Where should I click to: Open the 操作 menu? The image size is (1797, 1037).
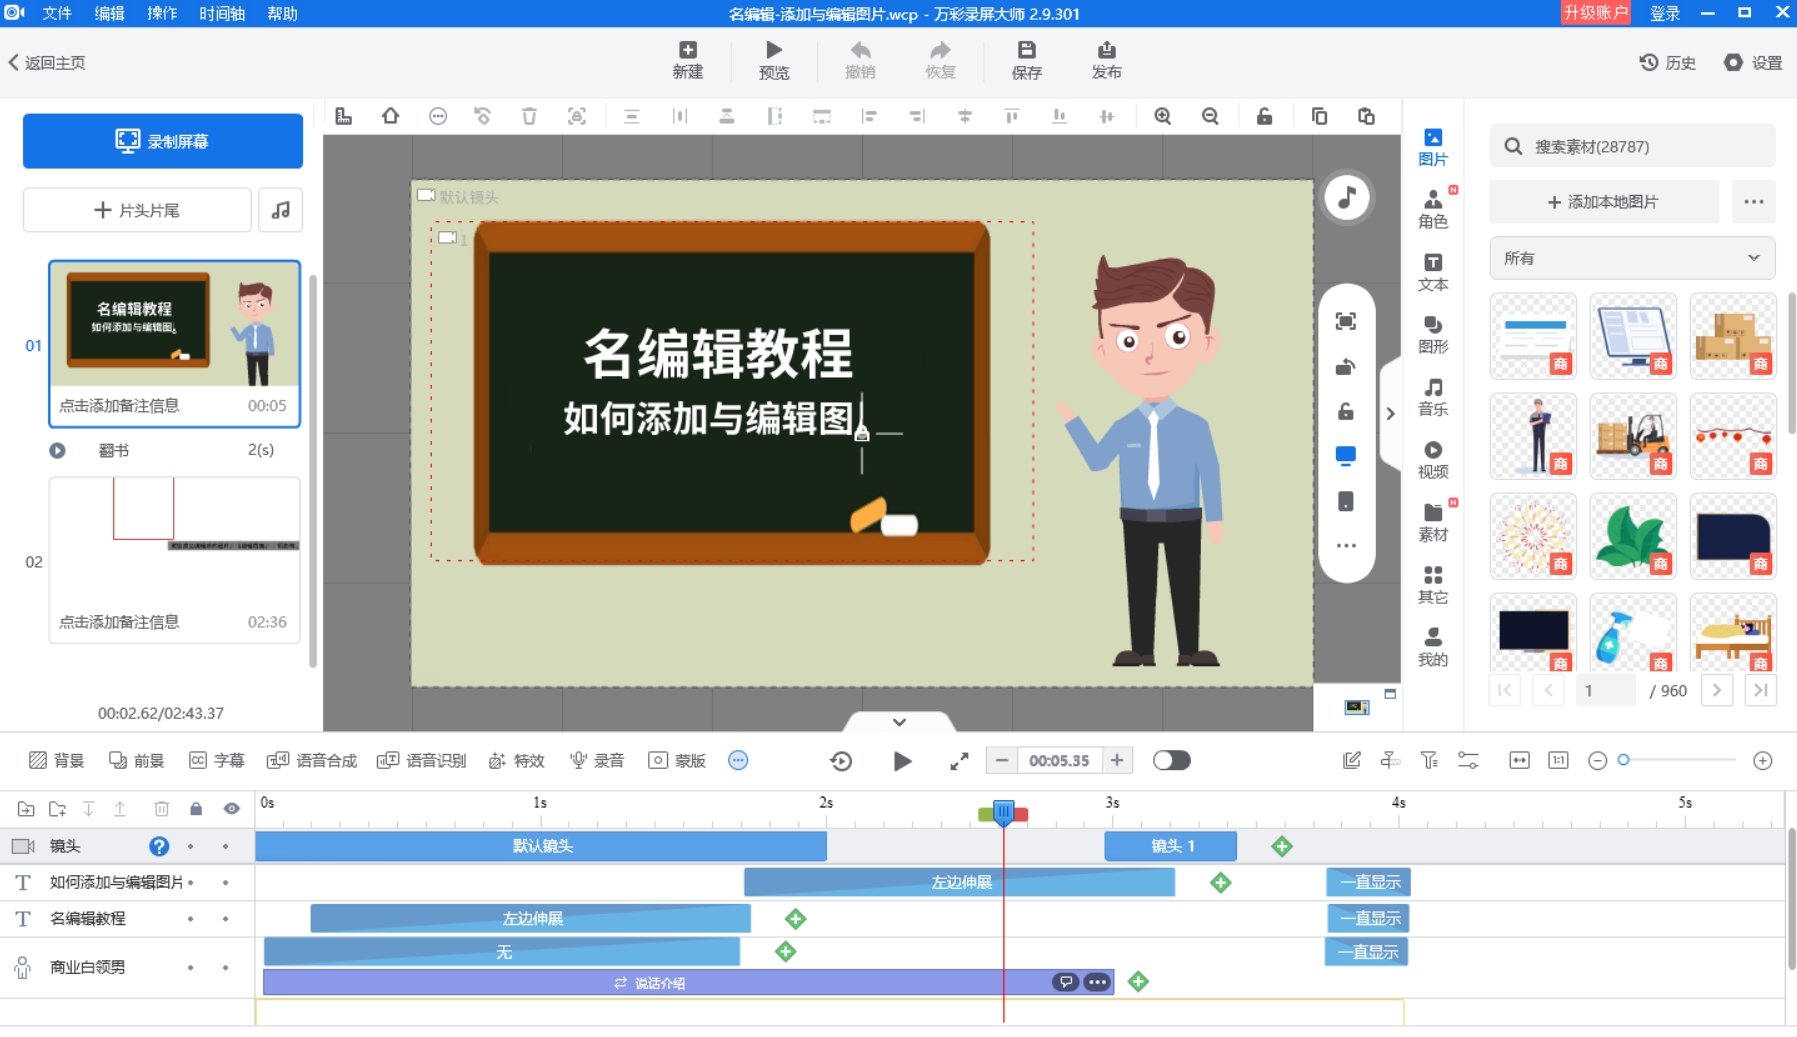[162, 13]
